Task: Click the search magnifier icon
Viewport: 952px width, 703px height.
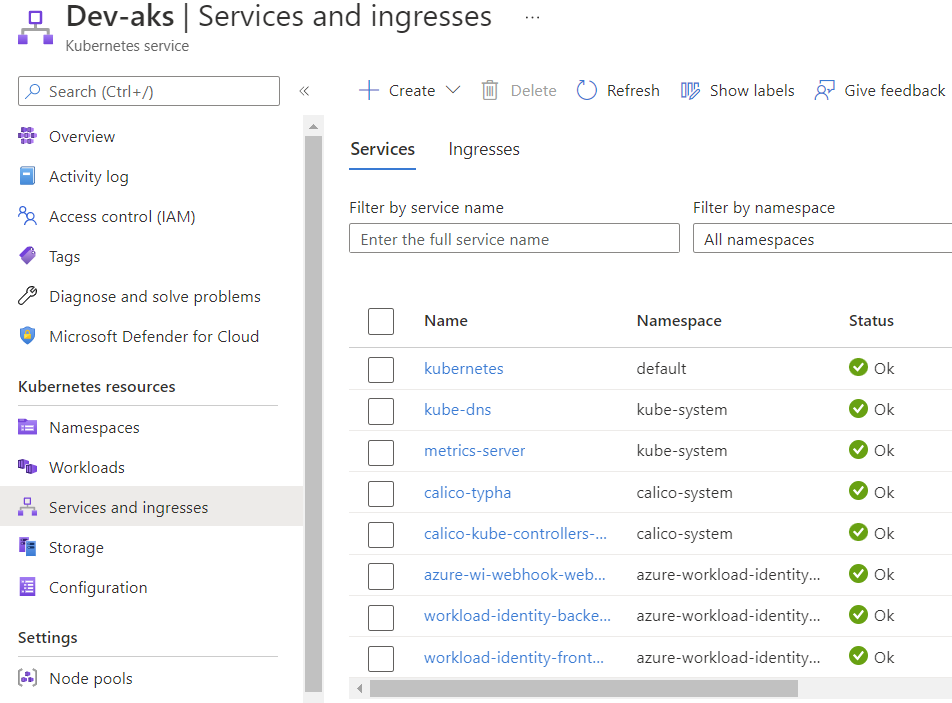Action: click(x=33, y=91)
